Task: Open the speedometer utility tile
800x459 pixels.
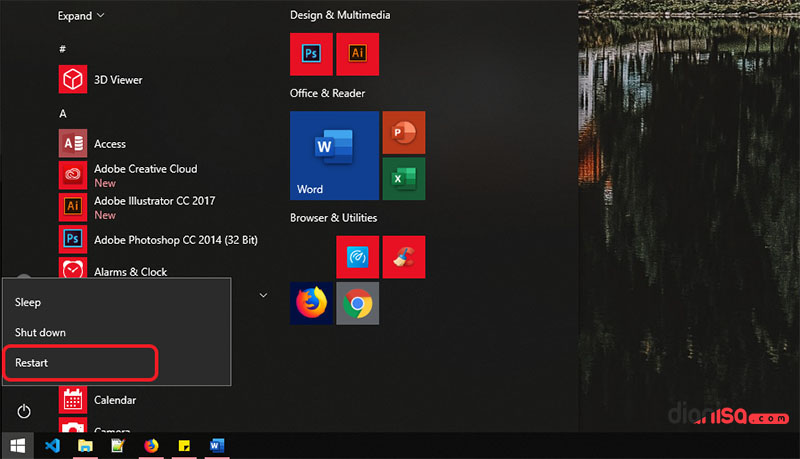Action: (357, 257)
